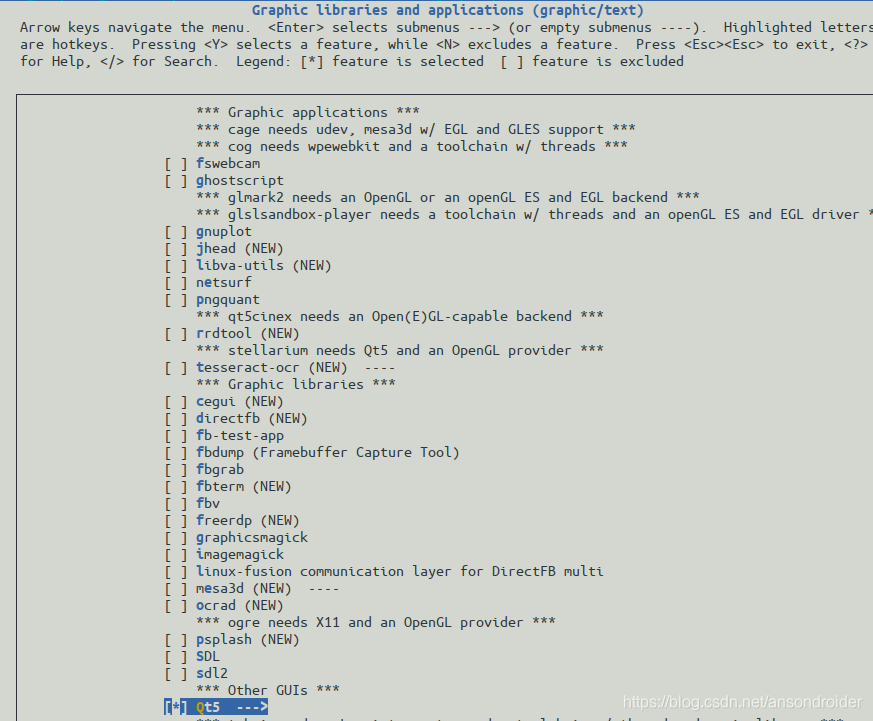Open the empty mesa3d submenu dashes
This screenshot has width=873, height=721.
324,588
